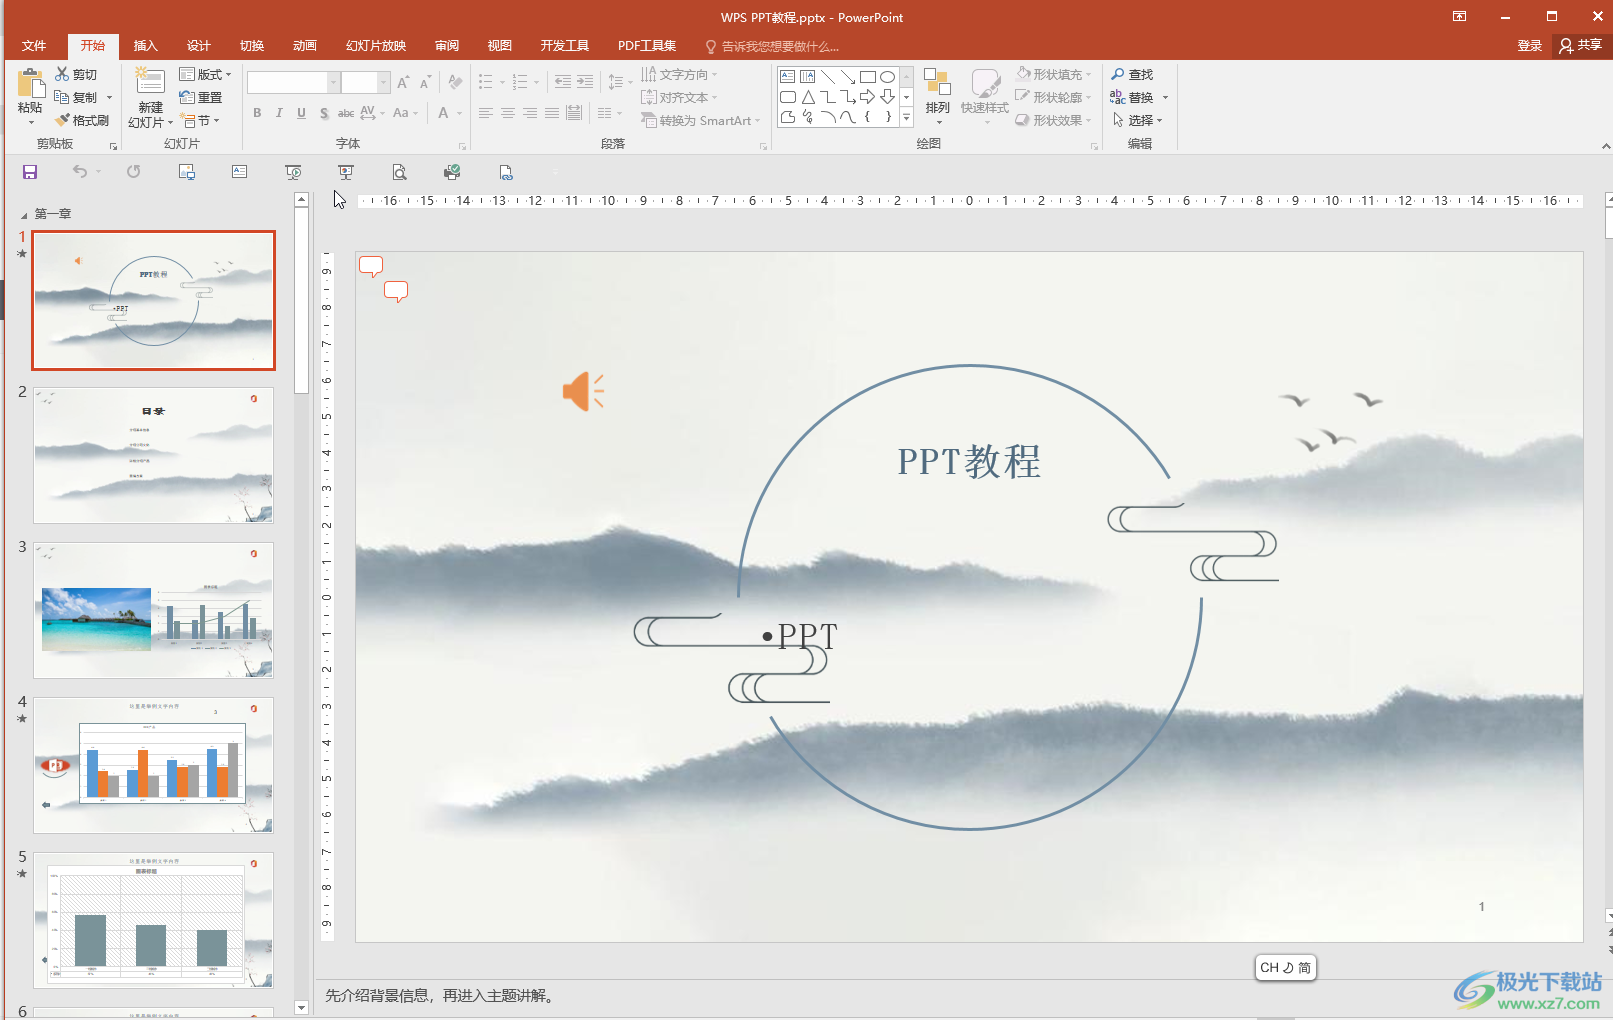Click the Paste (粘贴) clipboard icon

click(x=30, y=83)
